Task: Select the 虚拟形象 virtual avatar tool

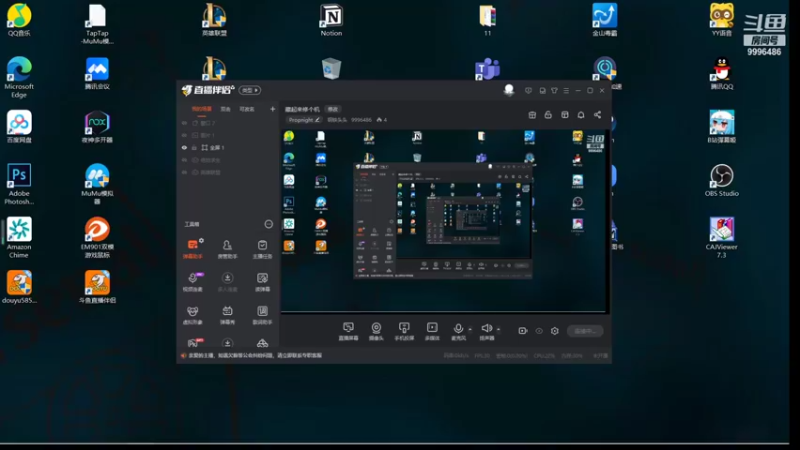Action: tap(193, 315)
